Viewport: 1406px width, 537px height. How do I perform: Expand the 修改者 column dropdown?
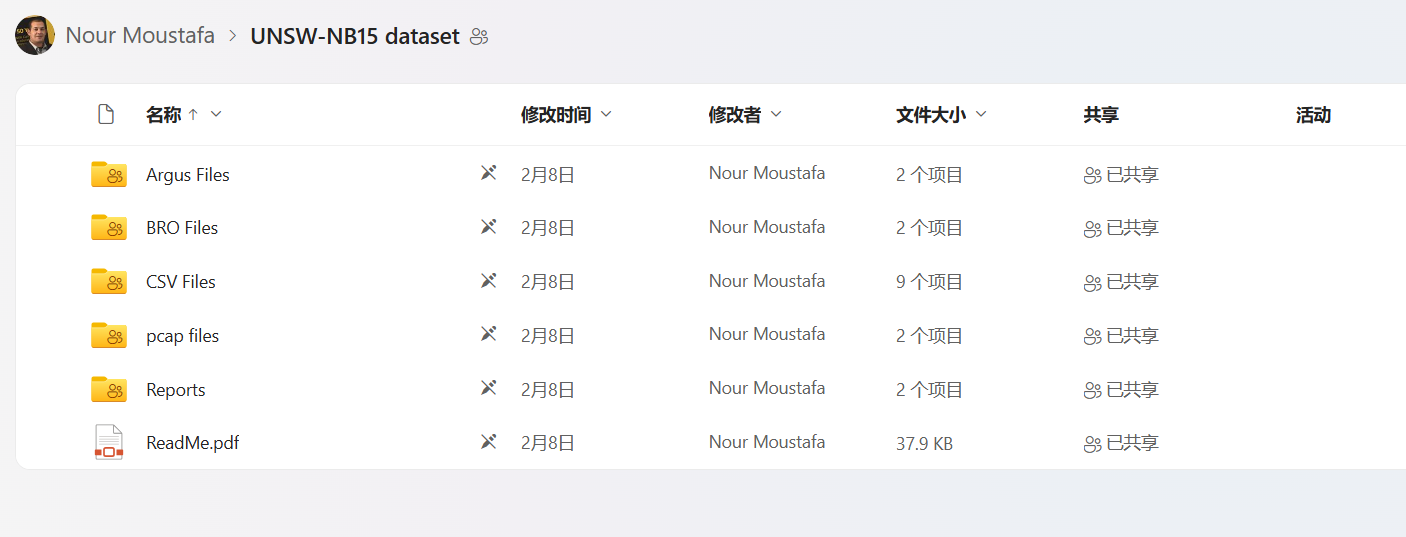(776, 115)
